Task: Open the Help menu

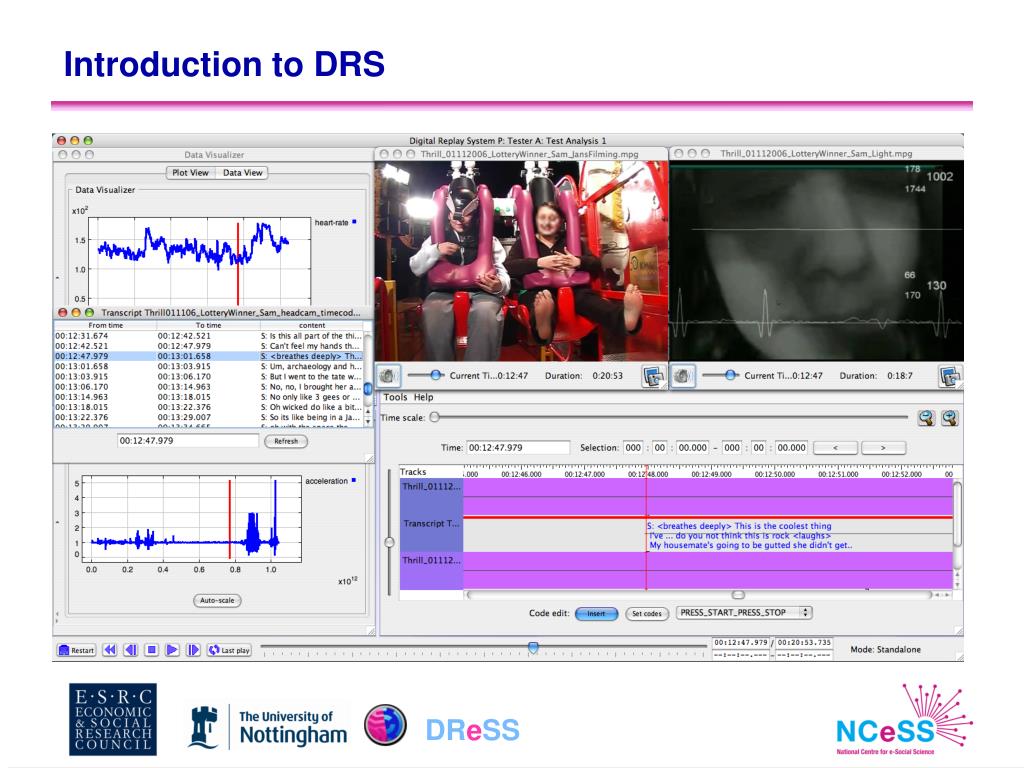Action: 423,397
